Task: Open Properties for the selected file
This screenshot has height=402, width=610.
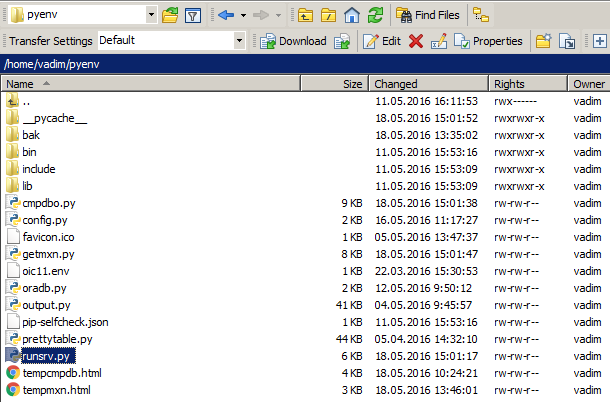Action: pos(488,41)
